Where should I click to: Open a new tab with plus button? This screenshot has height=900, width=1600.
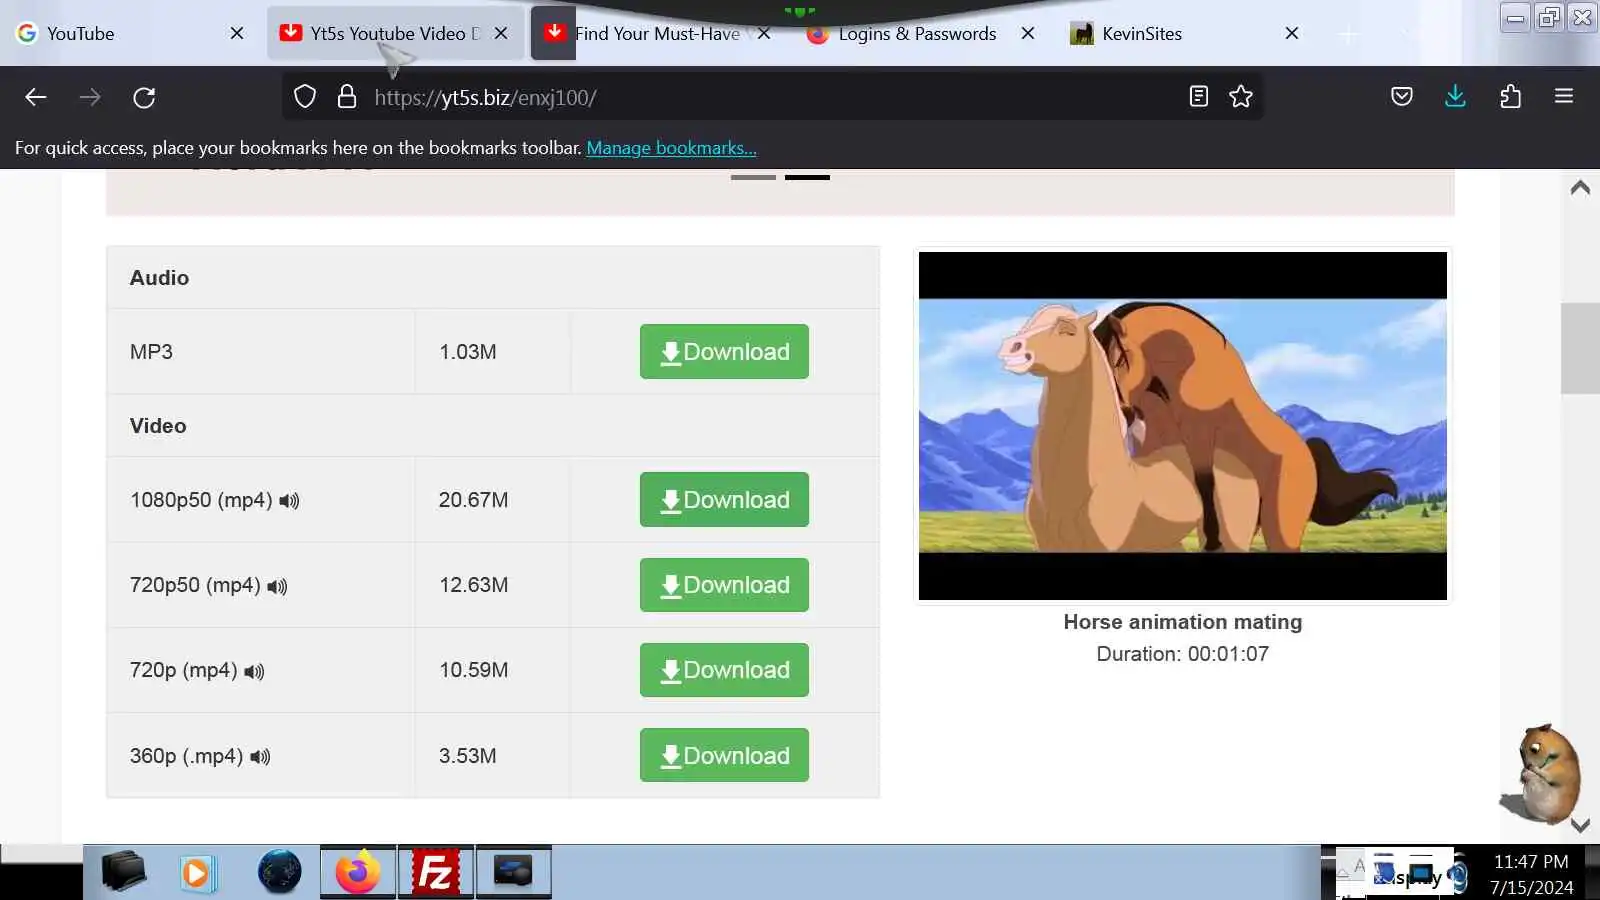[1349, 35]
